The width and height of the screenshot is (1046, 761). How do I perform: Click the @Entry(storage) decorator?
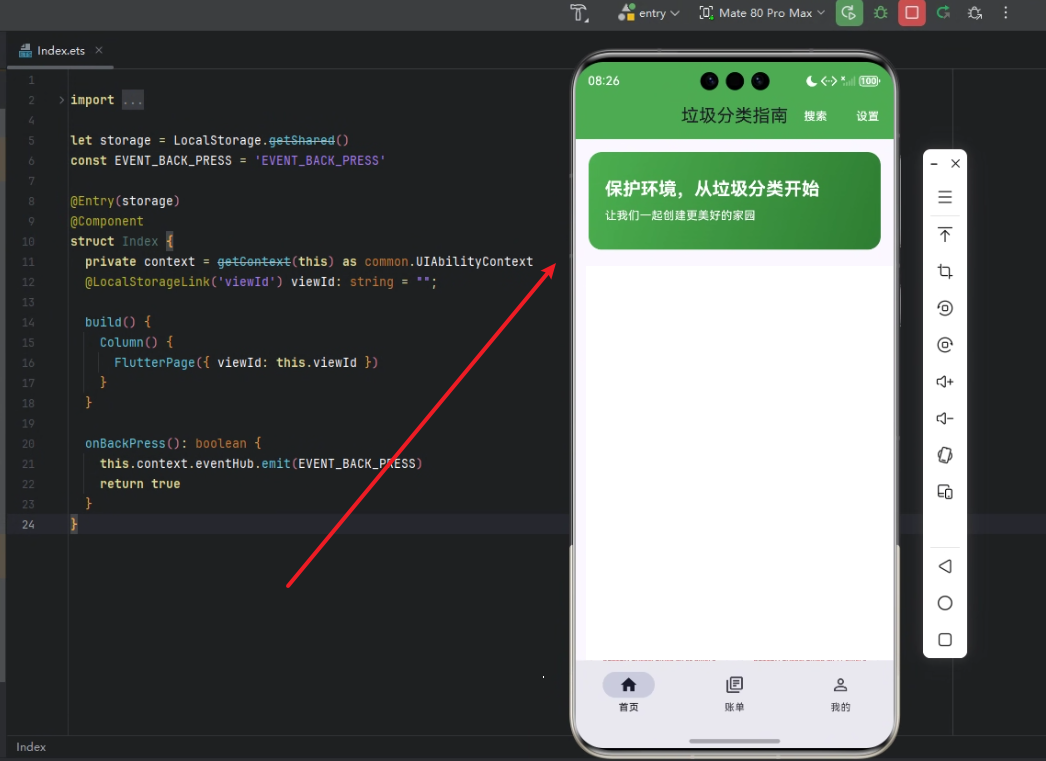tap(125, 201)
